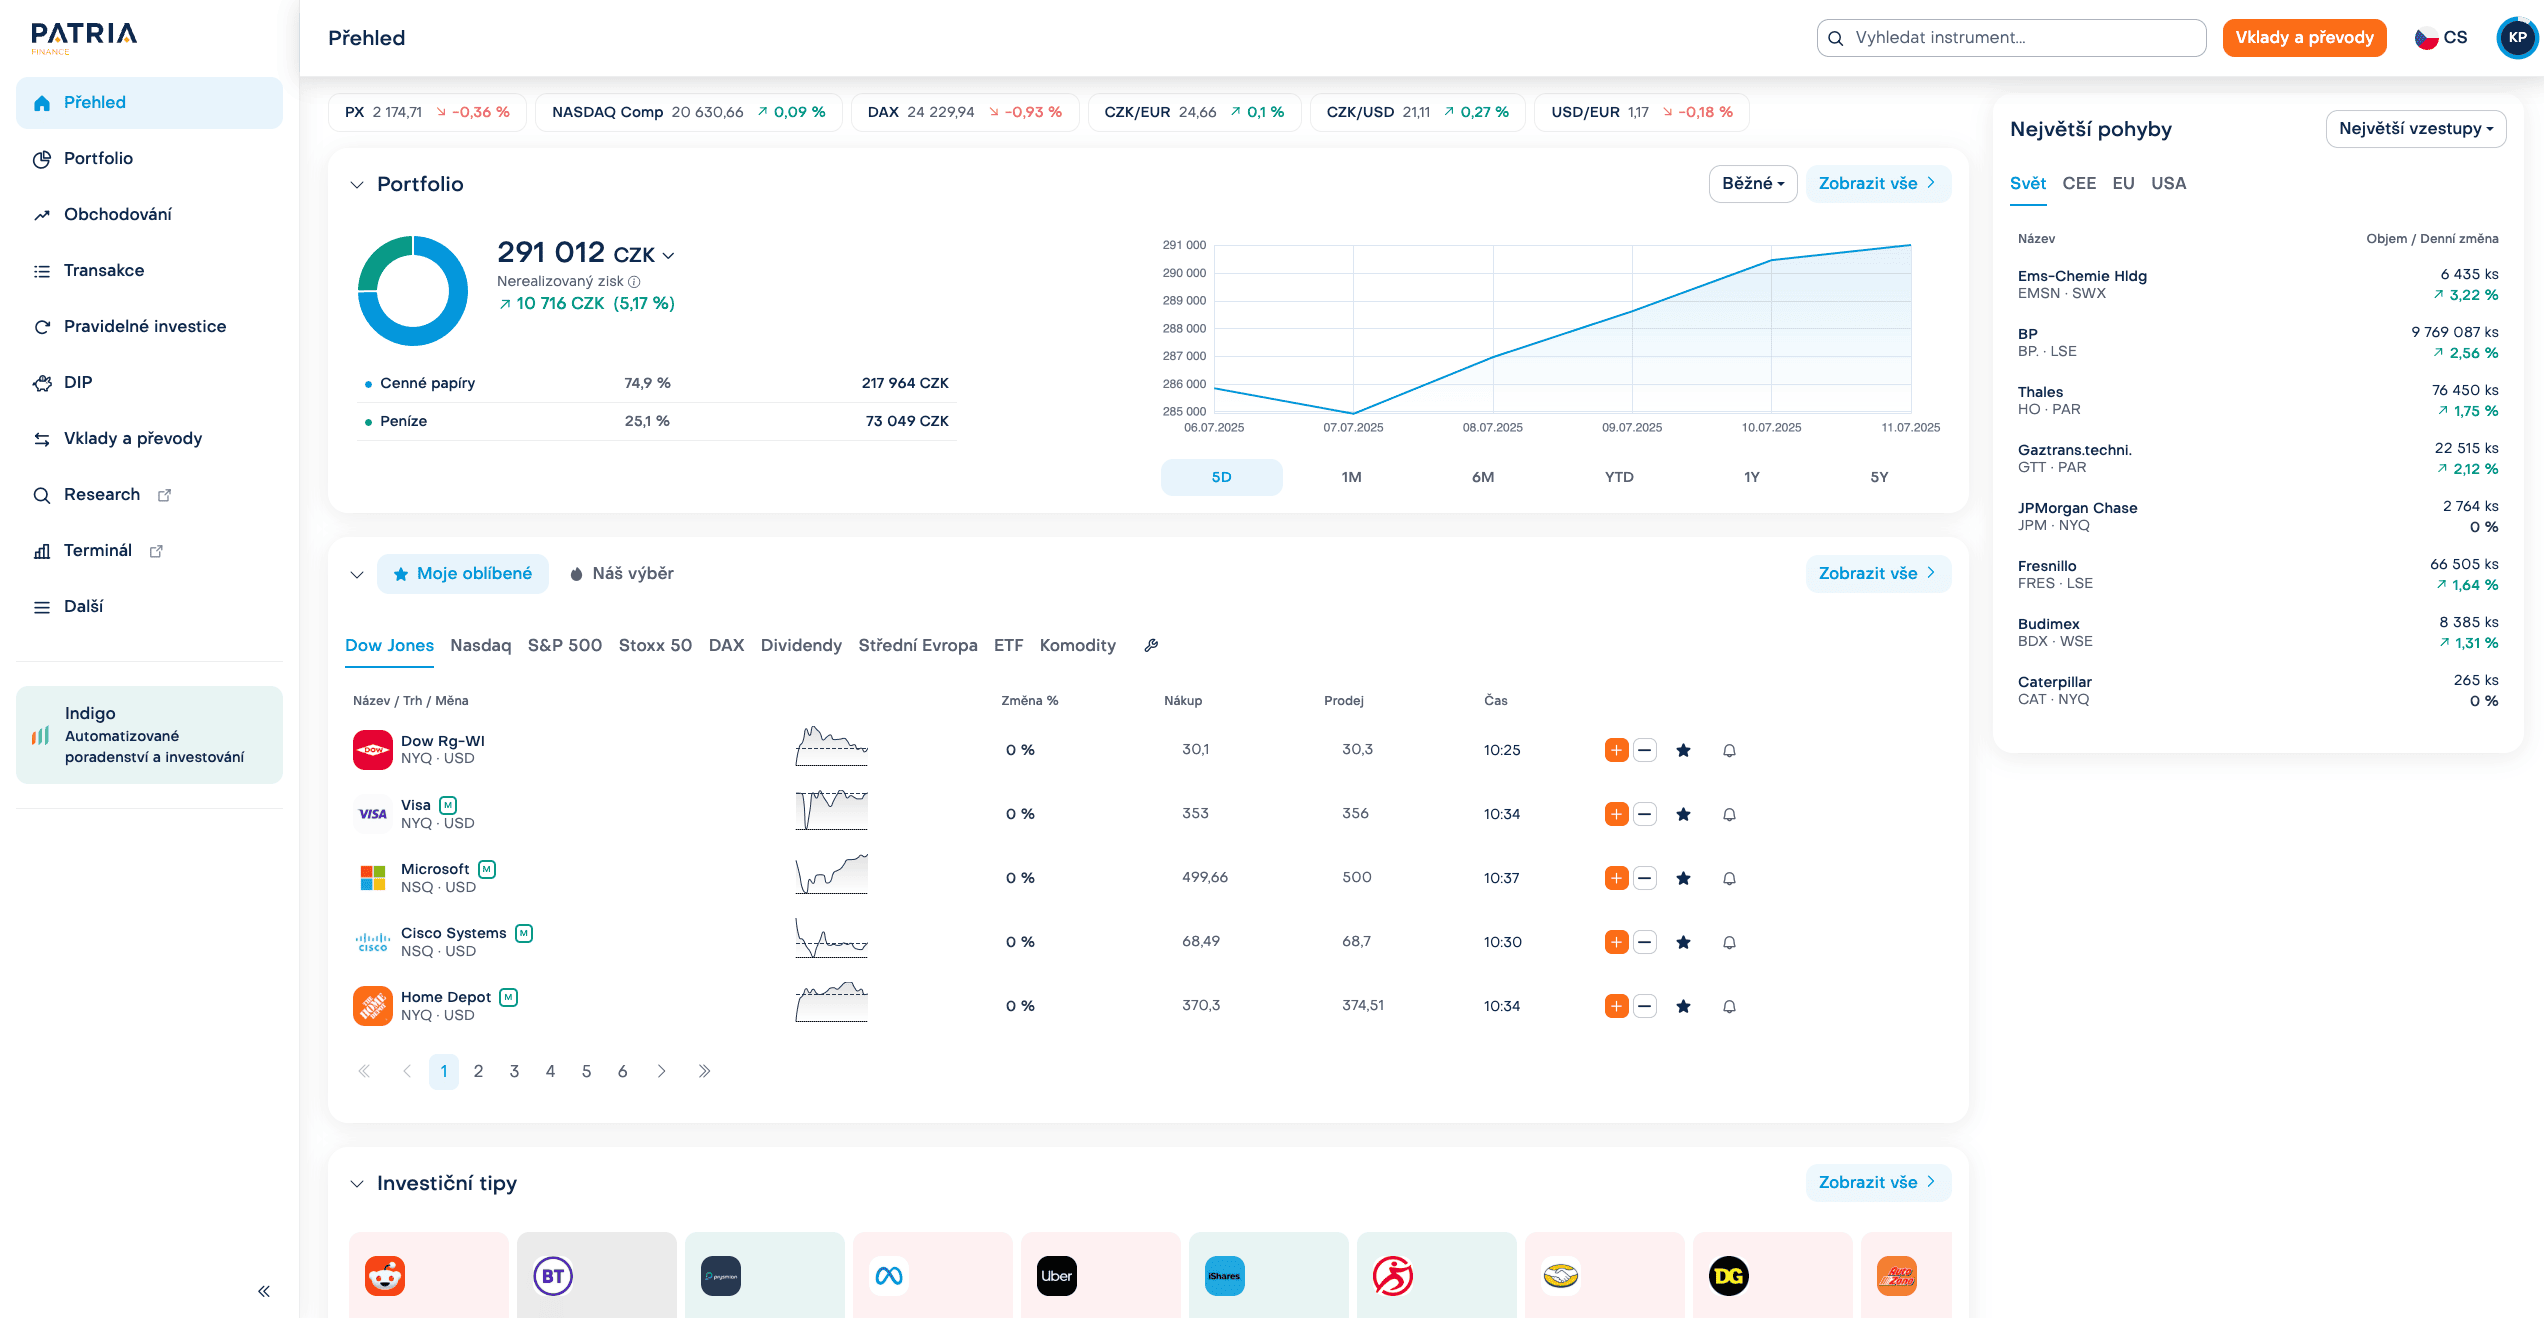This screenshot has width=2544, height=1318.
Task: Switch movers to the USA tab
Action: pos(2168,183)
